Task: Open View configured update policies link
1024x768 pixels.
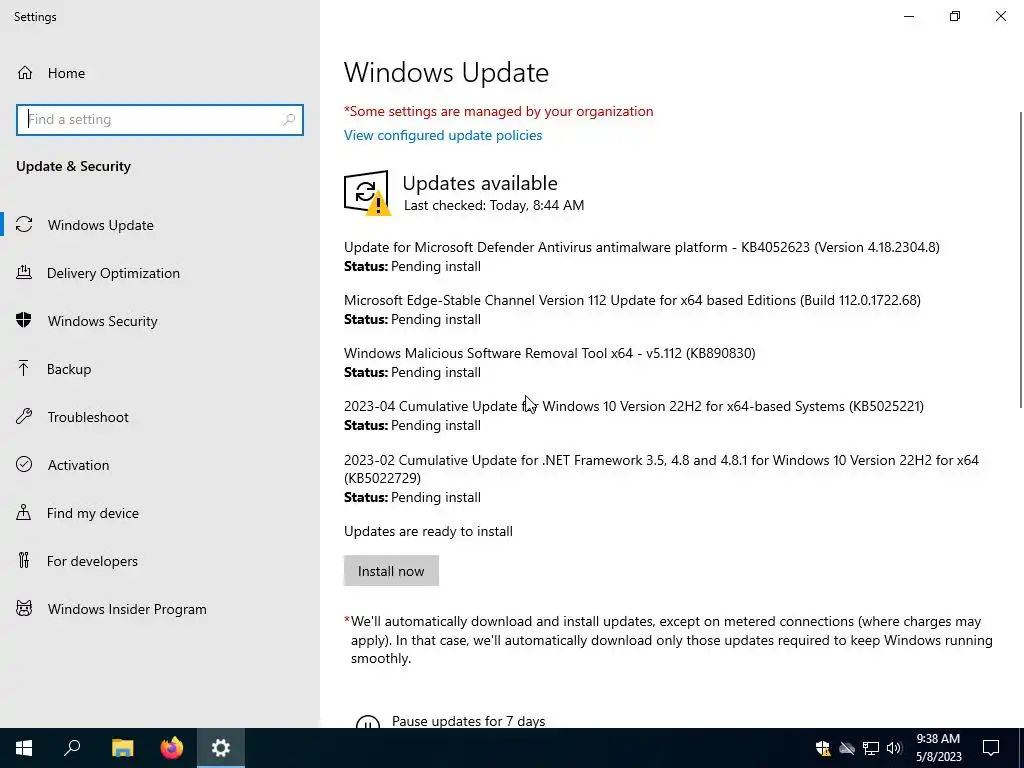Action: coord(443,135)
